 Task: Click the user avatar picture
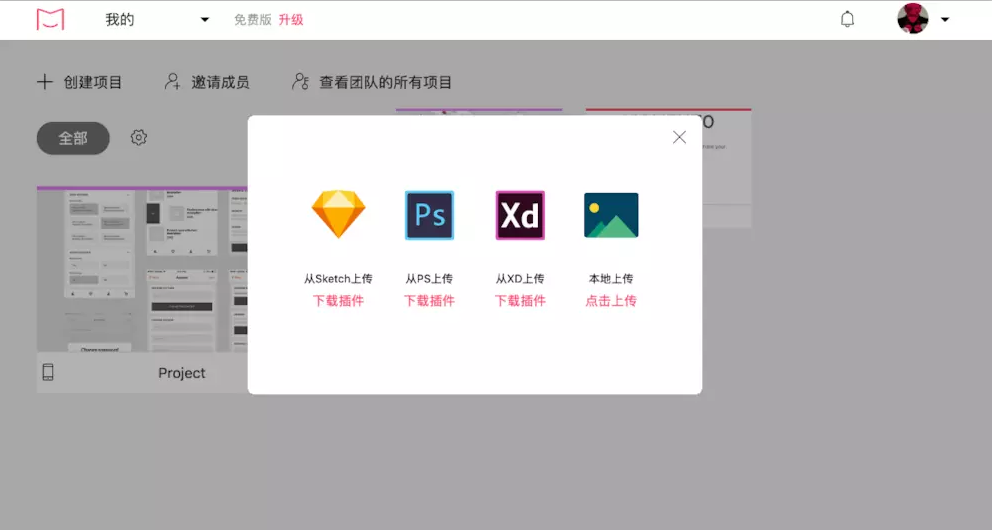tap(913, 19)
